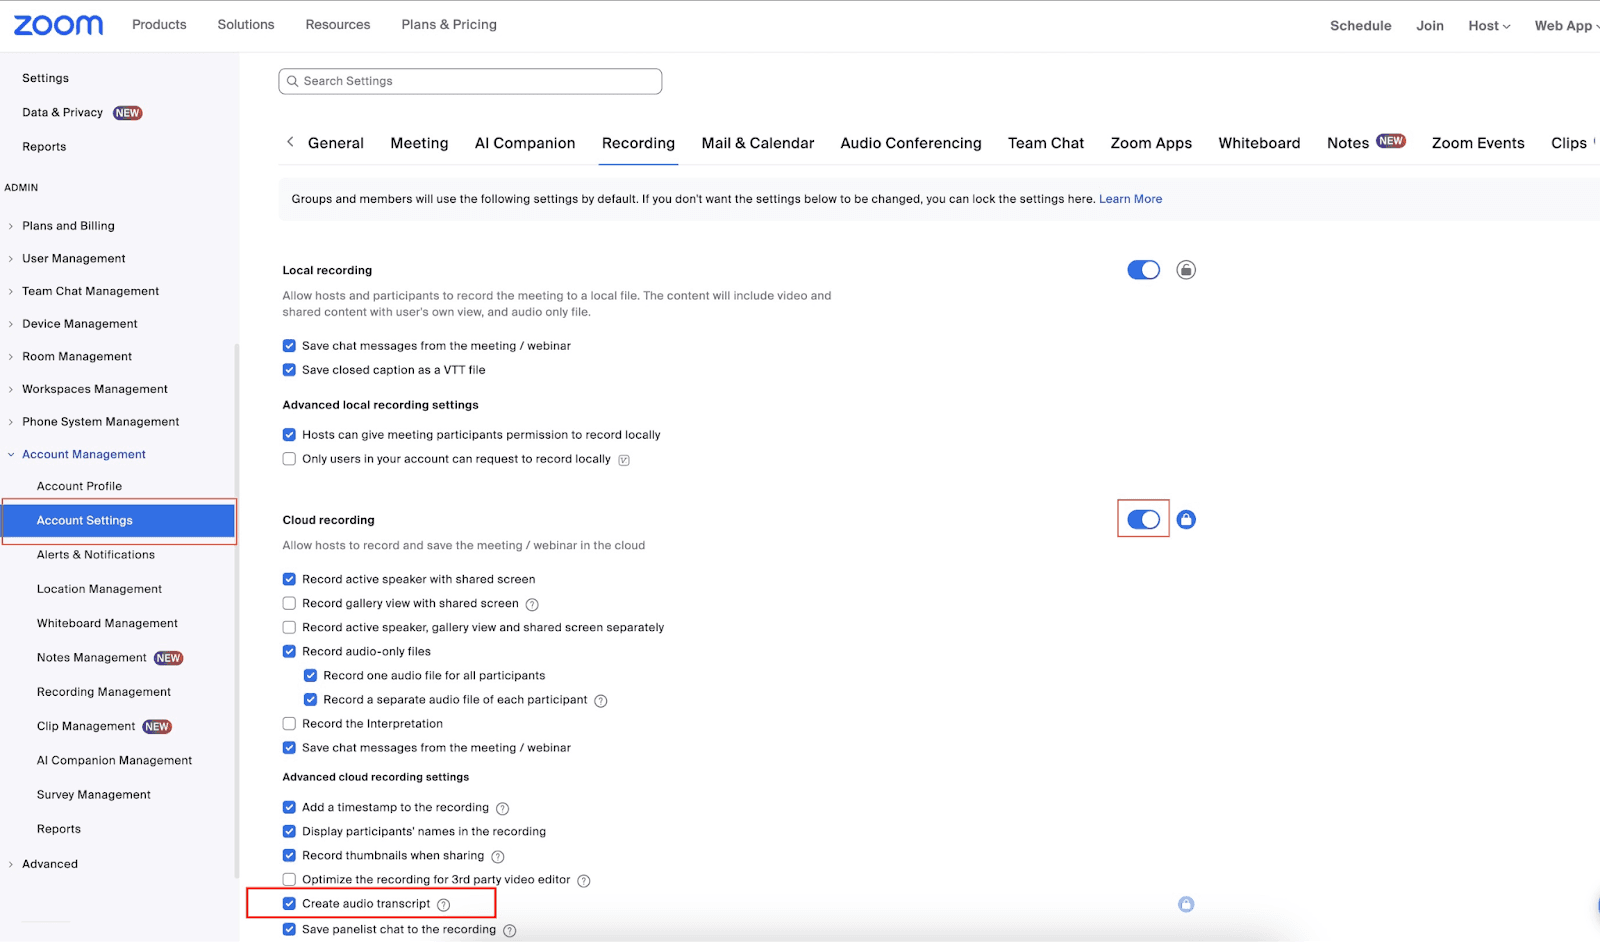Toggle the Cloud recording switch

coord(1143,520)
